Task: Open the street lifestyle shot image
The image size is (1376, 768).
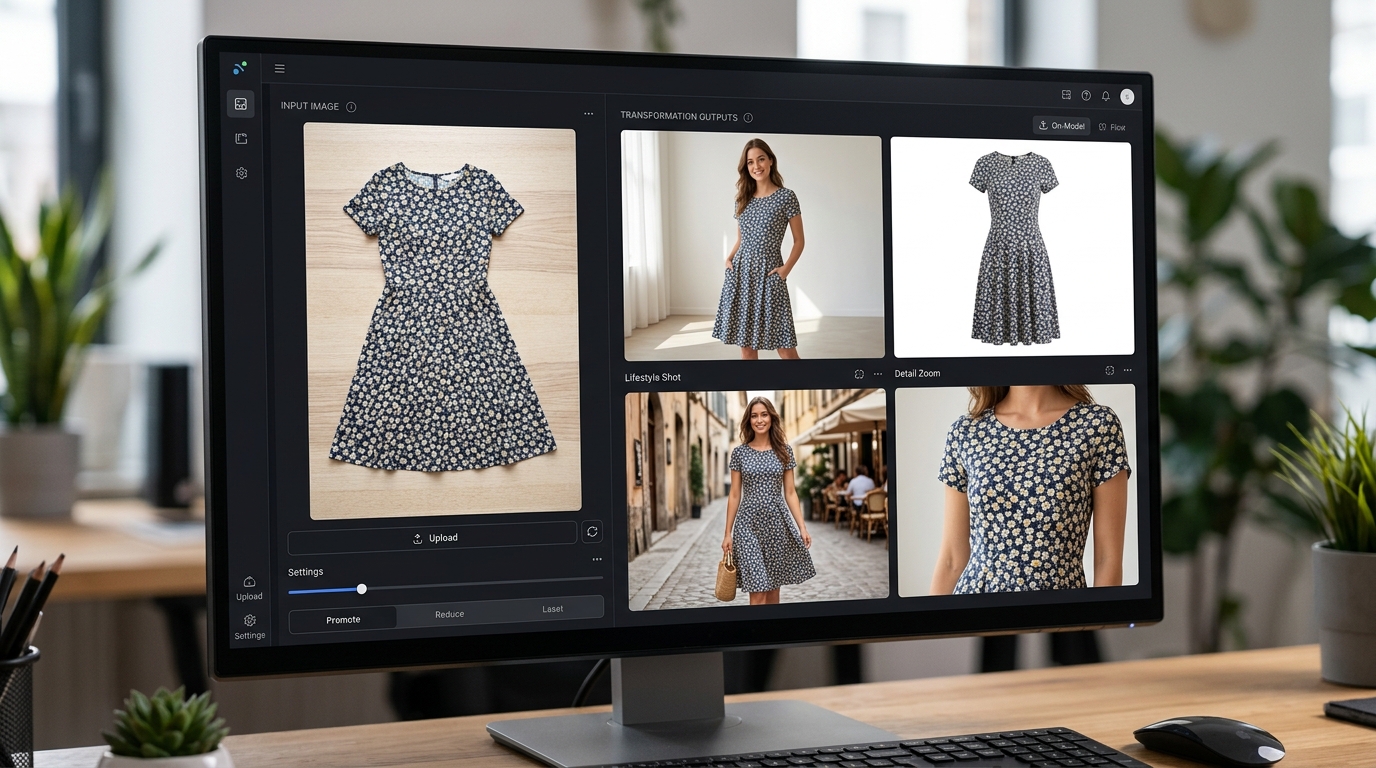Action: pos(757,499)
